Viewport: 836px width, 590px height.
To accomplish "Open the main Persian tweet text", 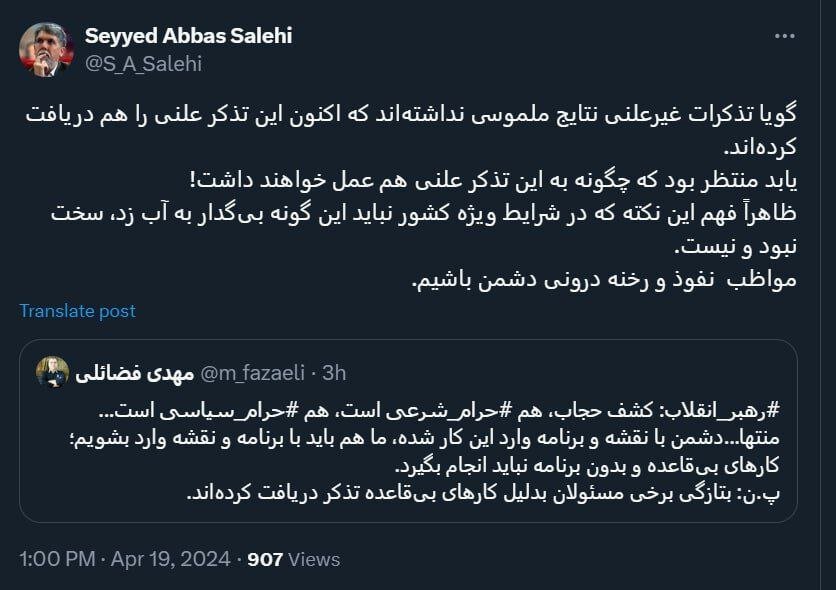I will [420, 190].
